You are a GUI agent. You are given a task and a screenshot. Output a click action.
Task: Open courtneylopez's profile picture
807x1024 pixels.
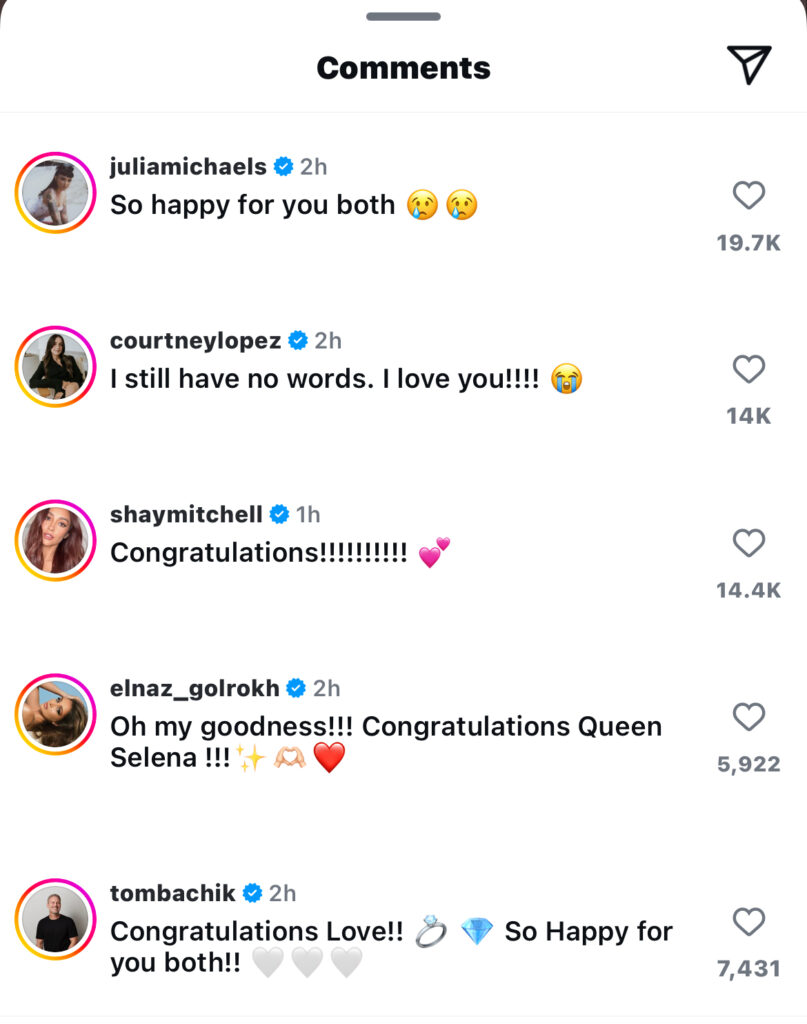point(55,367)
